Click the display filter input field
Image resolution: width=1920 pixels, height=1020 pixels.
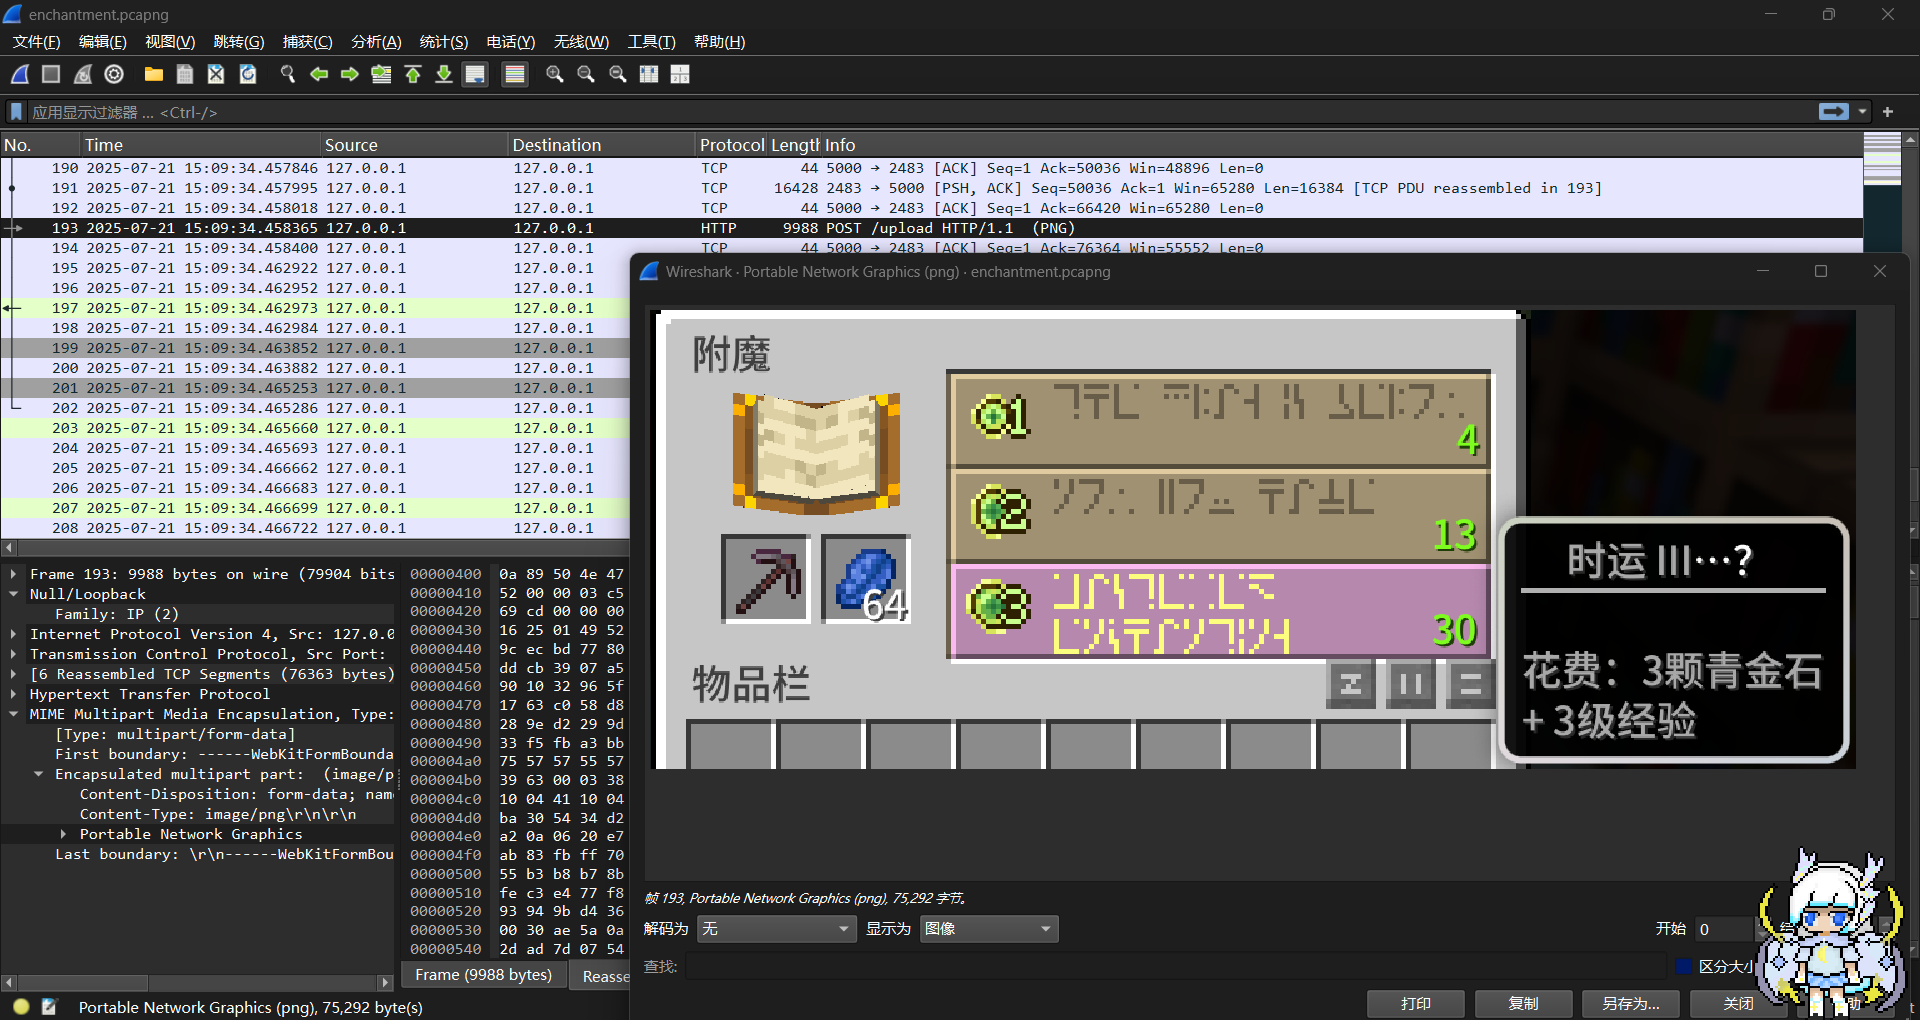900,112
